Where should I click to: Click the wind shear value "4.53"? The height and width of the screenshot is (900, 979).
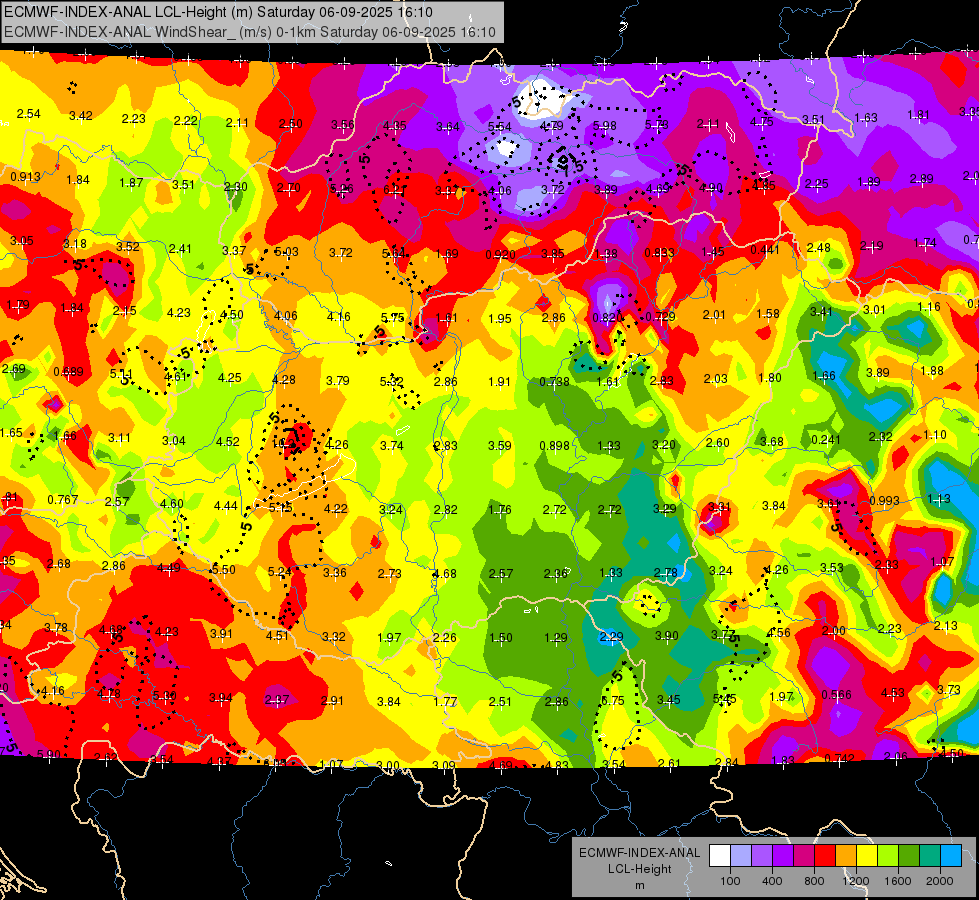892,692
